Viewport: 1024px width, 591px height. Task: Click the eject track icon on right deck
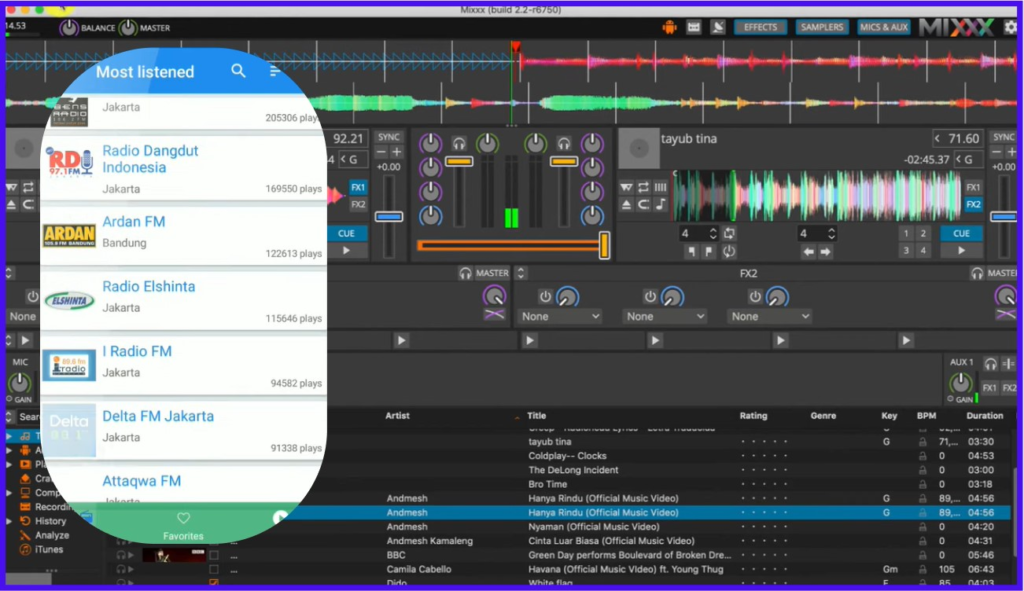pyautogui.click(x=627, y=204)
